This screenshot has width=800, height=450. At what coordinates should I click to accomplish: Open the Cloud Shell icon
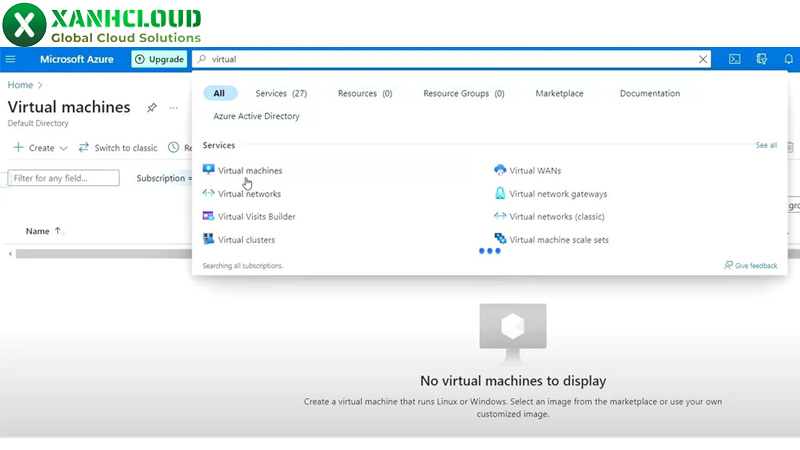(735, 59)
